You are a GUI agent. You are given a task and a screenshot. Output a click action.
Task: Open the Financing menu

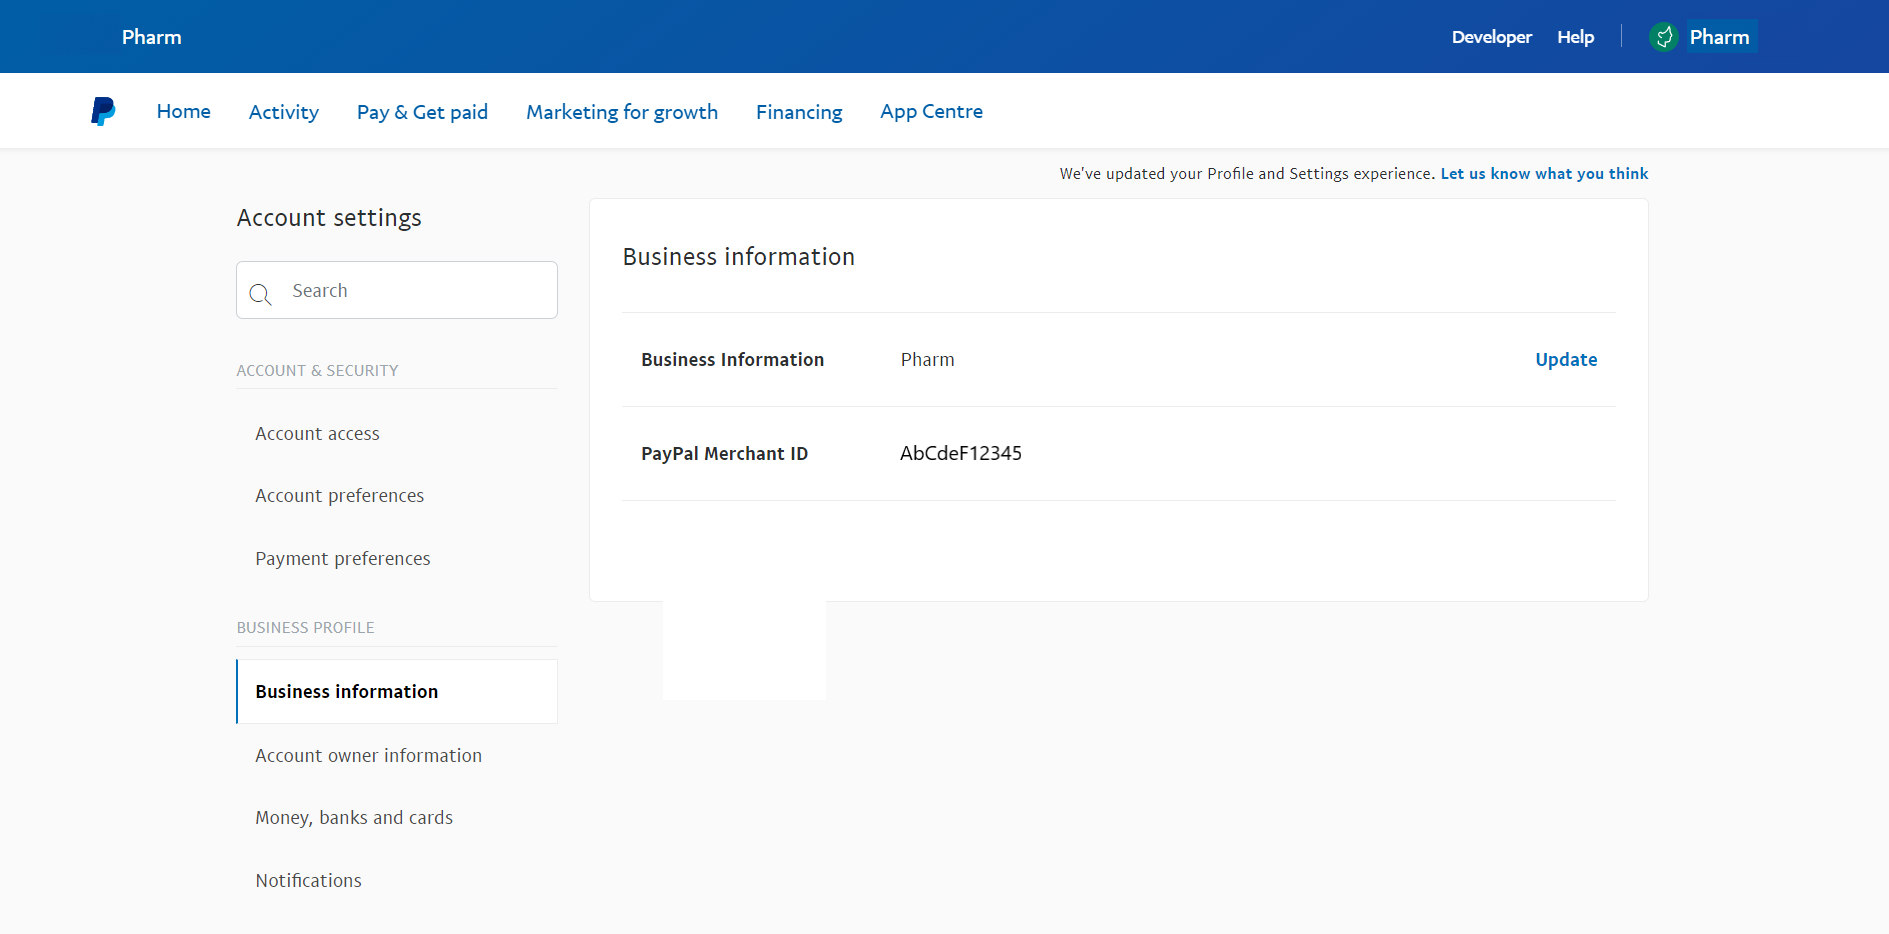799,112
